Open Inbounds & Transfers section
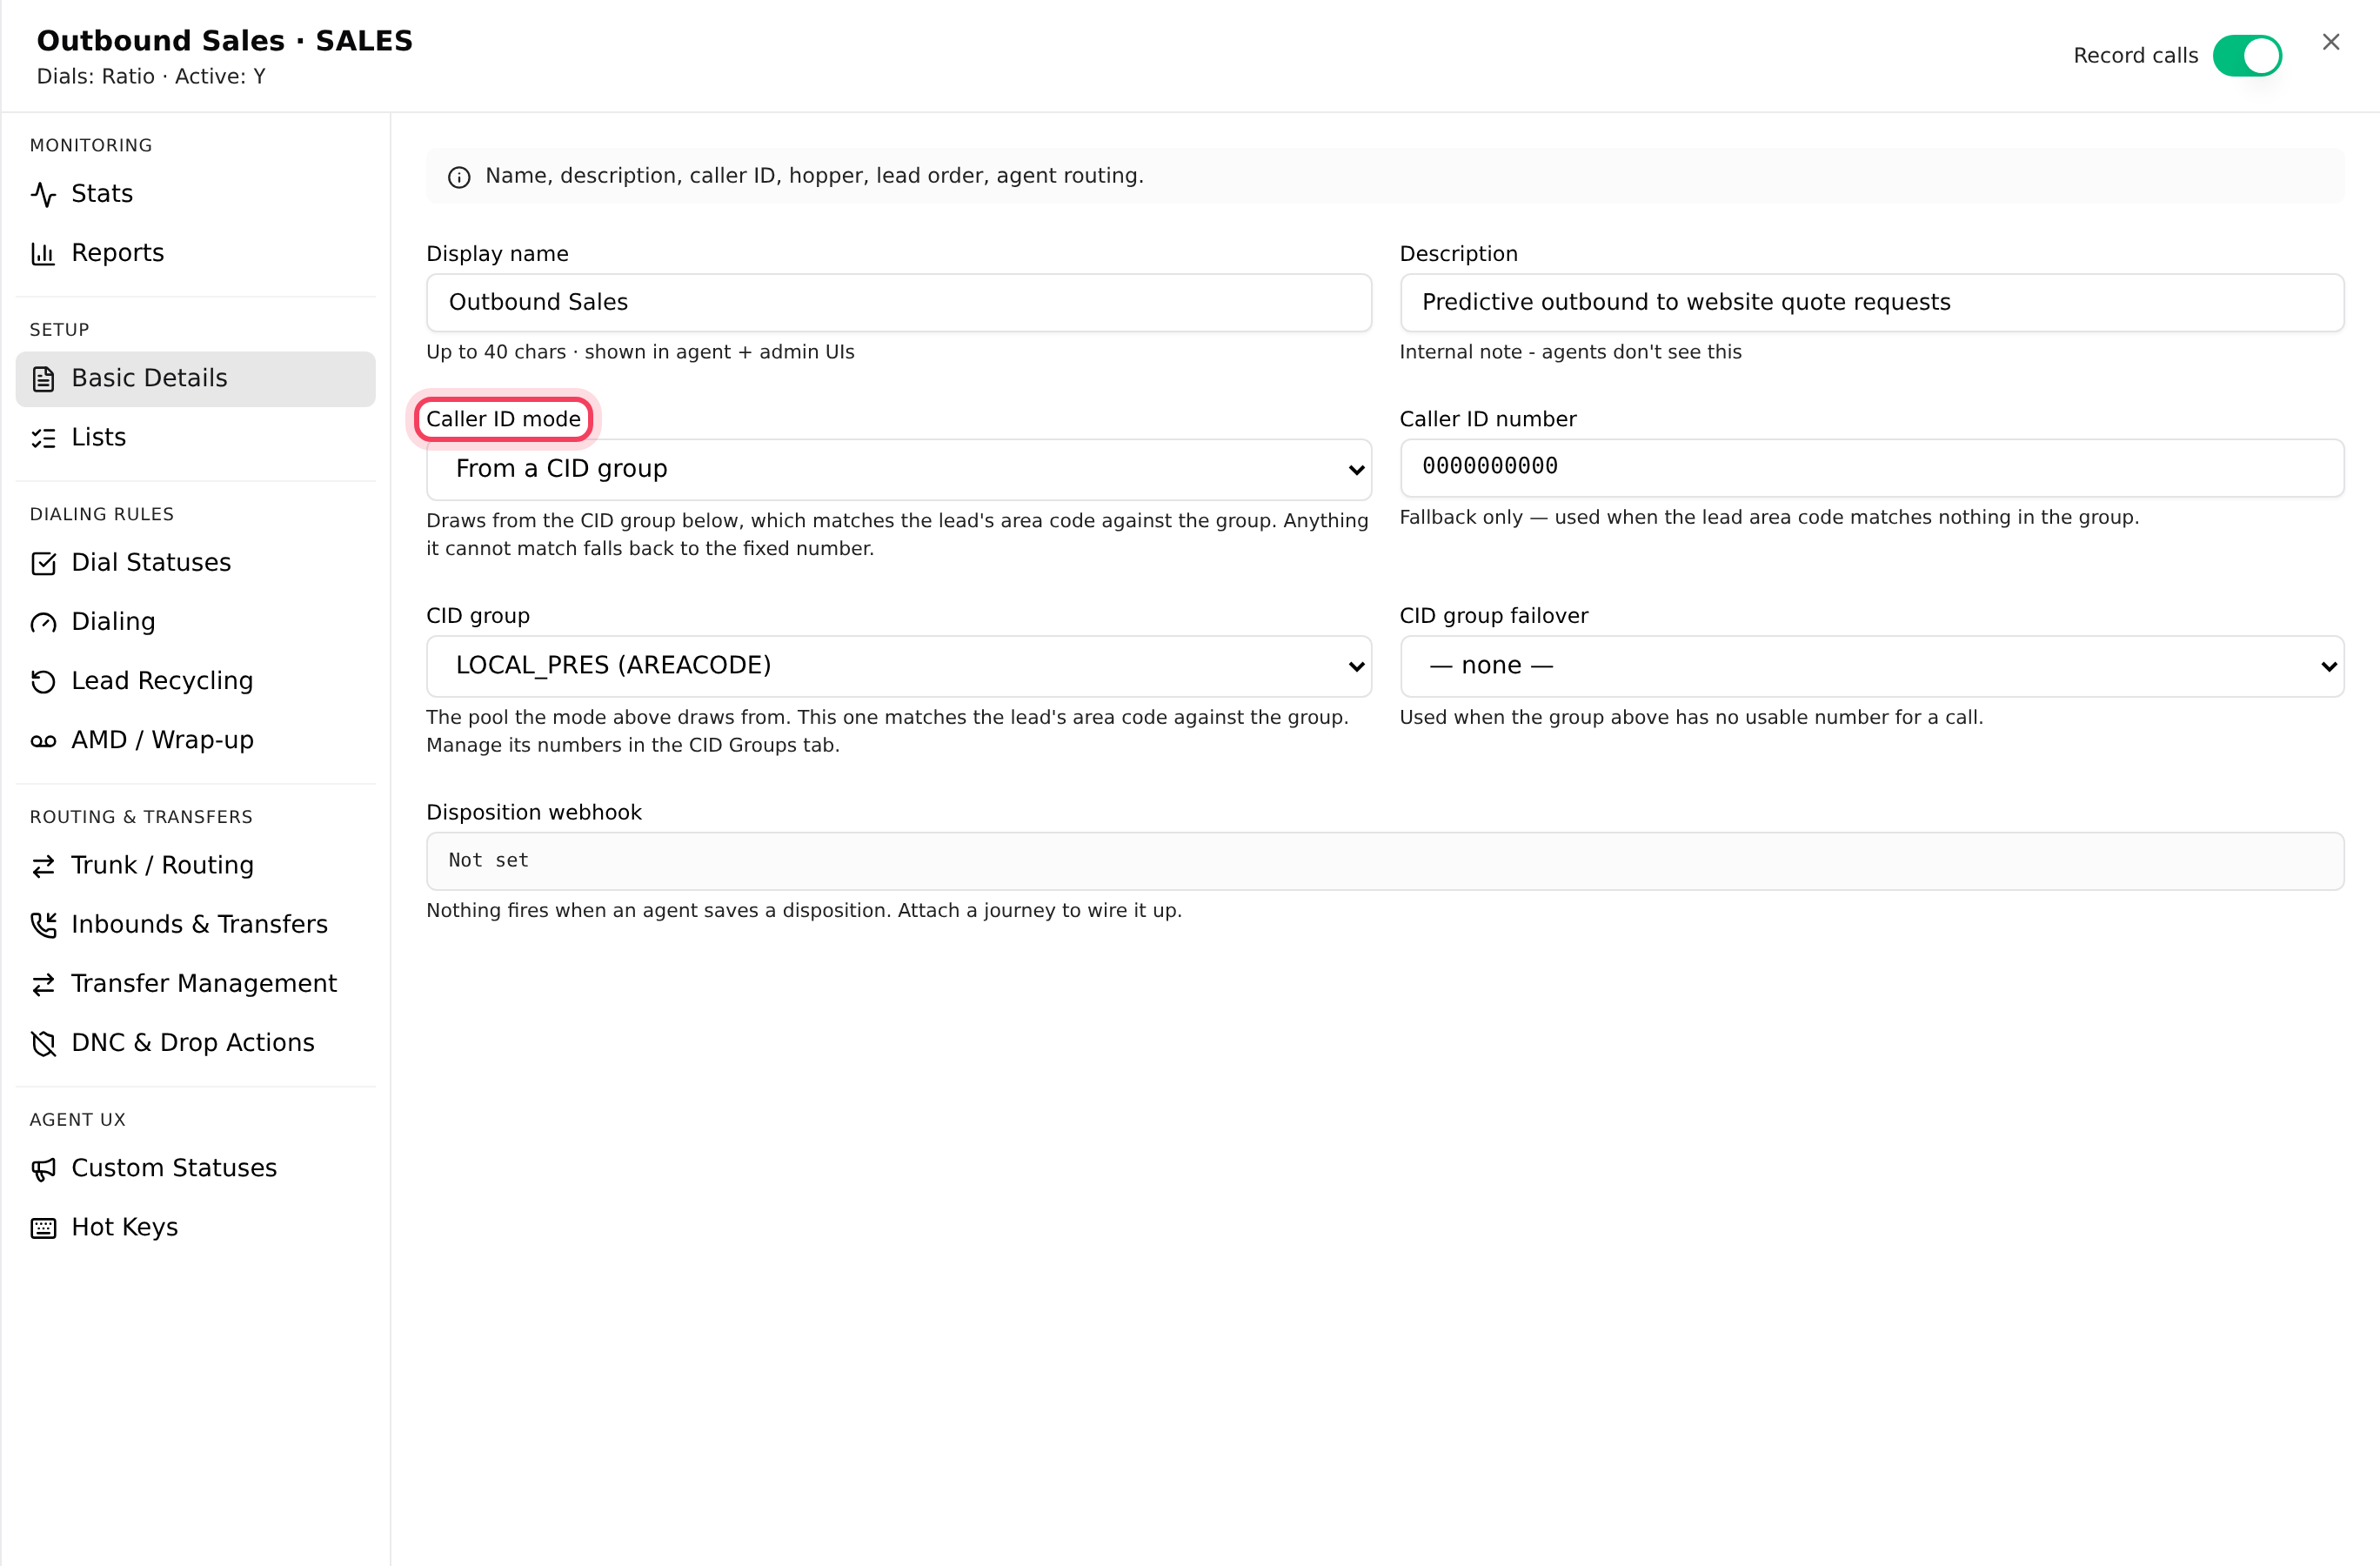Image resolution: width=2380 pixels, height=1566 pixels. coord(195,925)
